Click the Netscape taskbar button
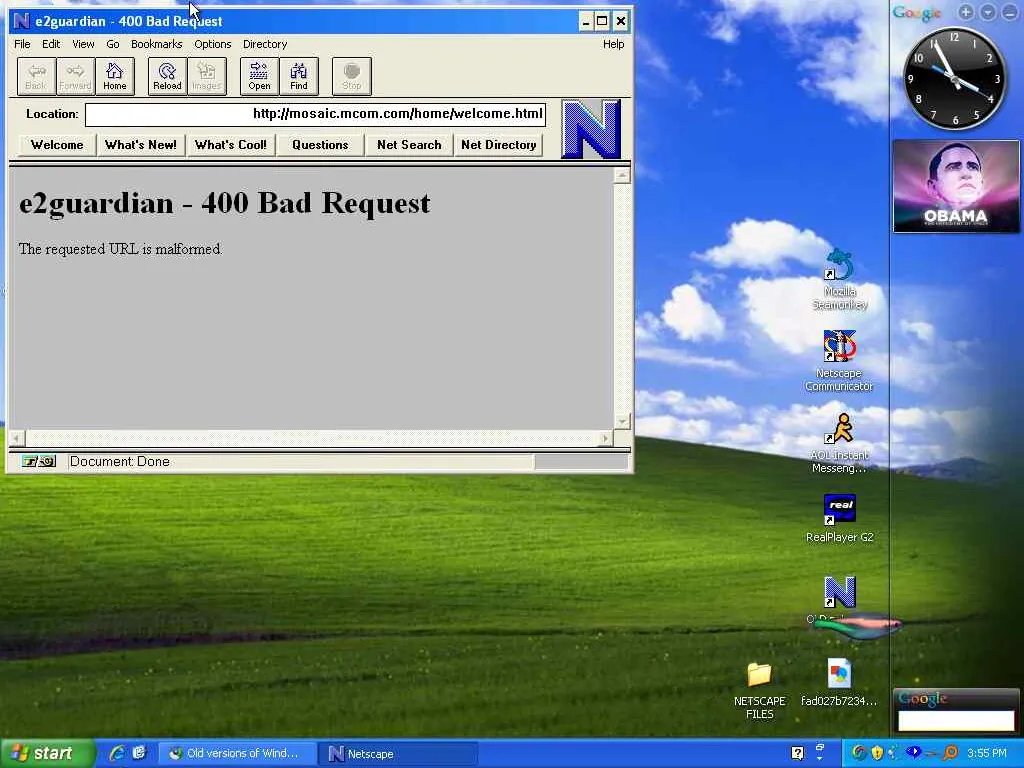 398,754
